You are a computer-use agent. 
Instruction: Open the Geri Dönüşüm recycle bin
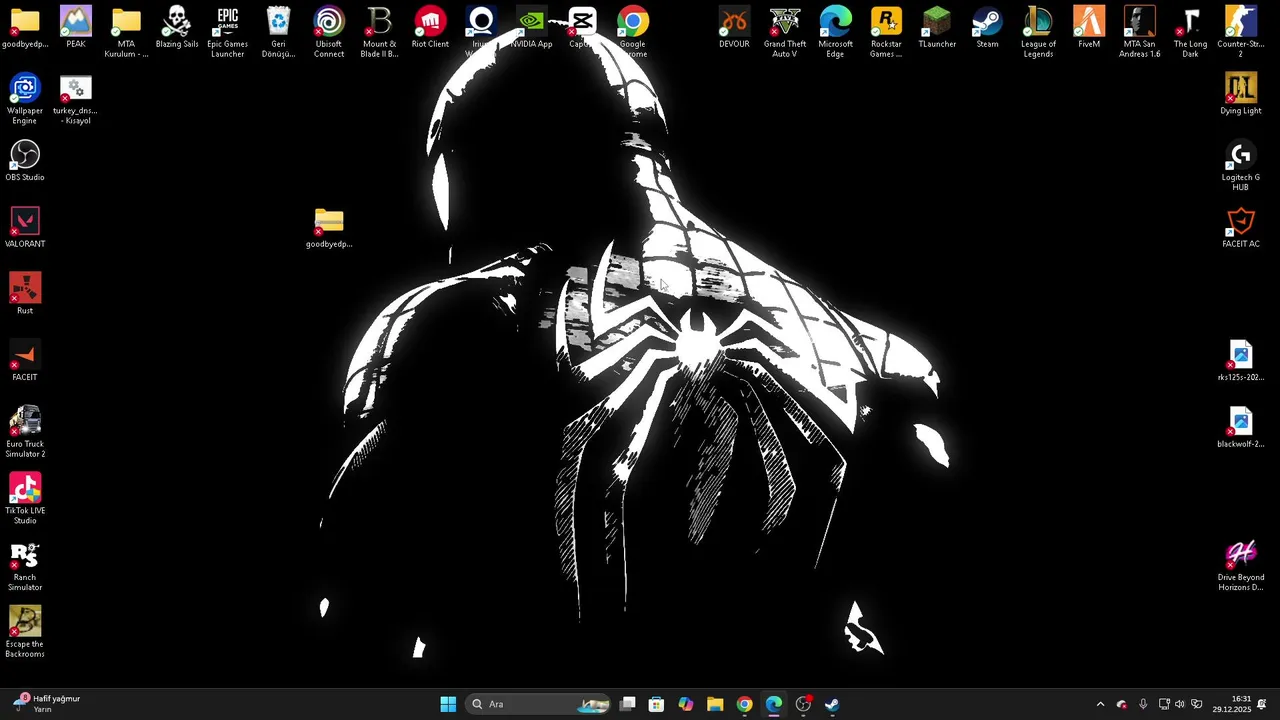coord(278,32)
